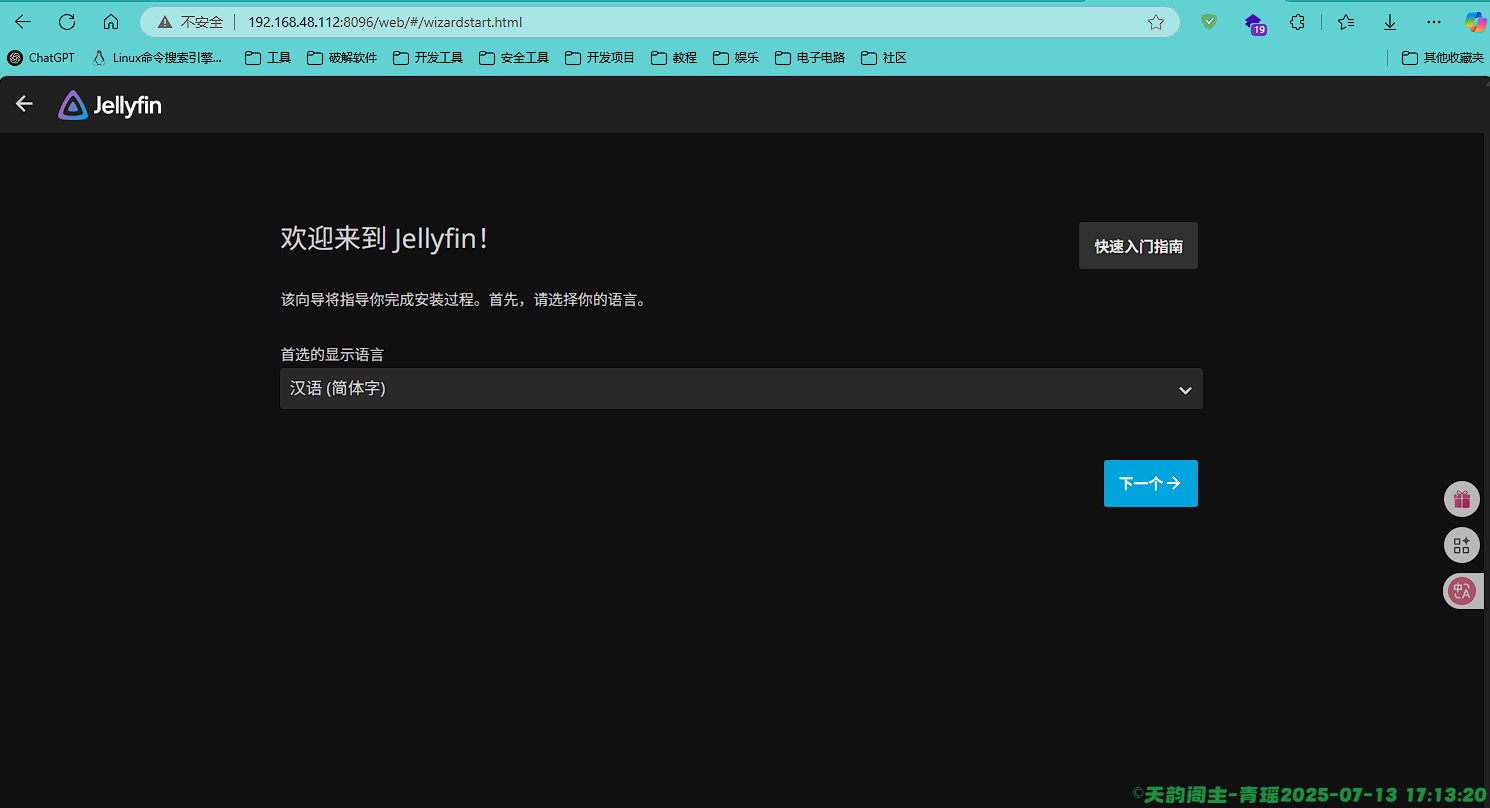Viewport: 1490px width, 808px height.
Task: Click the Jellyfin back arrow icon
Action: 24,104
